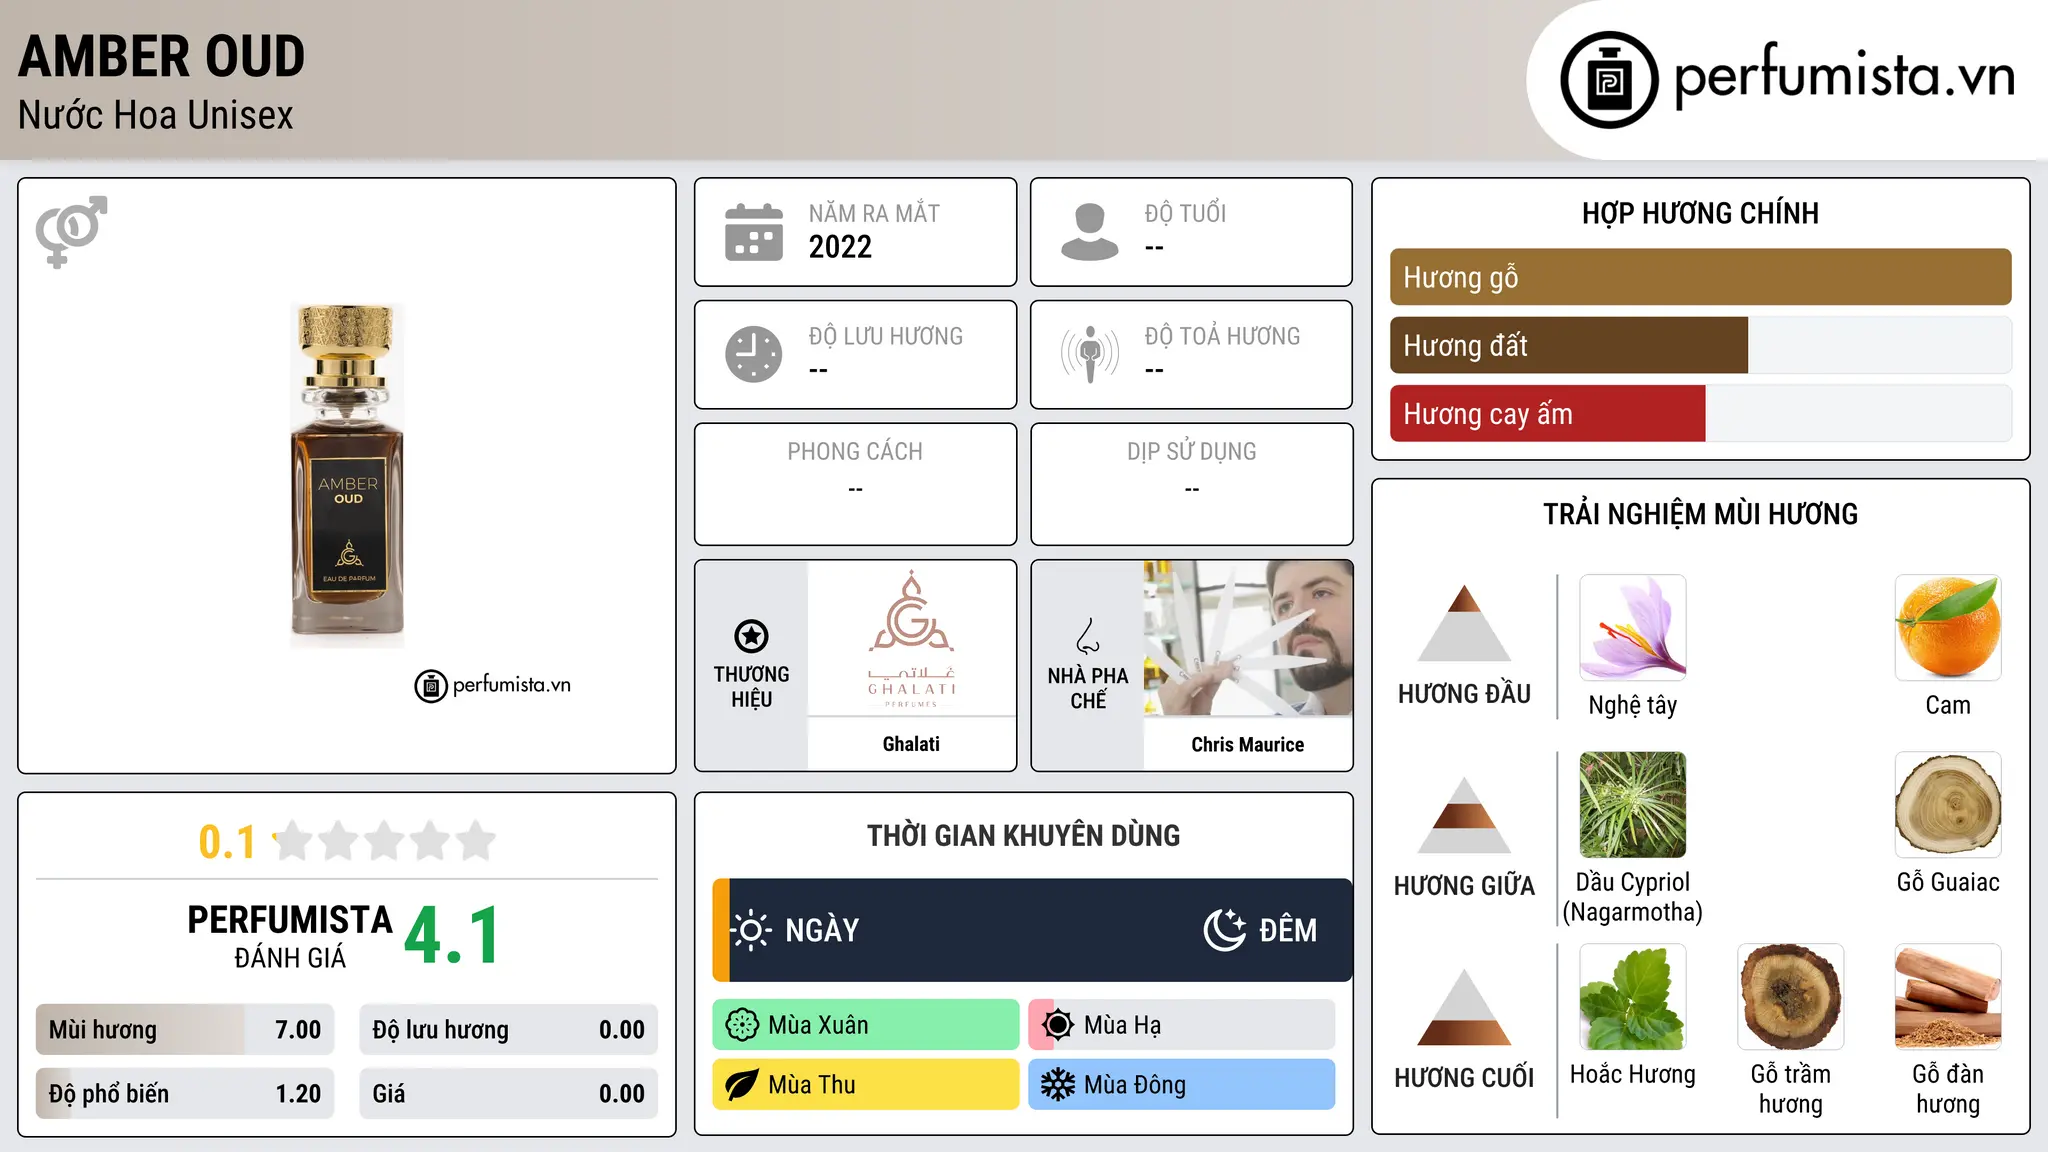Open the Chris Maurice perfumer name link
The image size is (2048, 1152).
point(1248,745)
